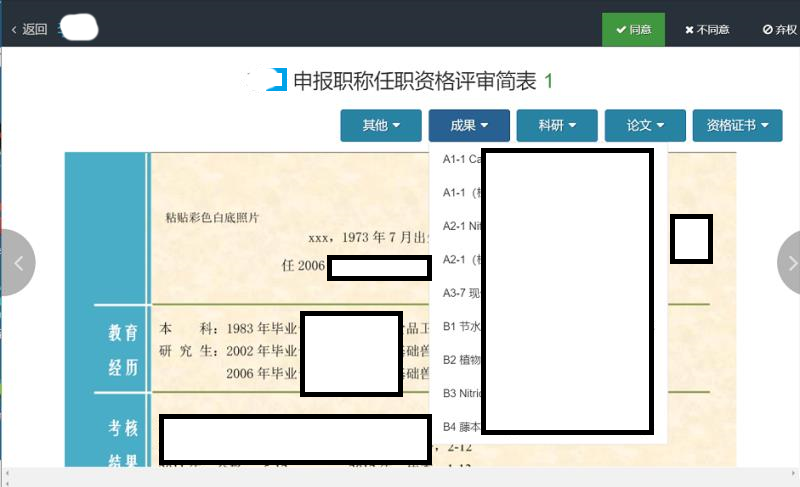Open the 科研 dropdown menu
800x487 pixels.
pos(557,126)
